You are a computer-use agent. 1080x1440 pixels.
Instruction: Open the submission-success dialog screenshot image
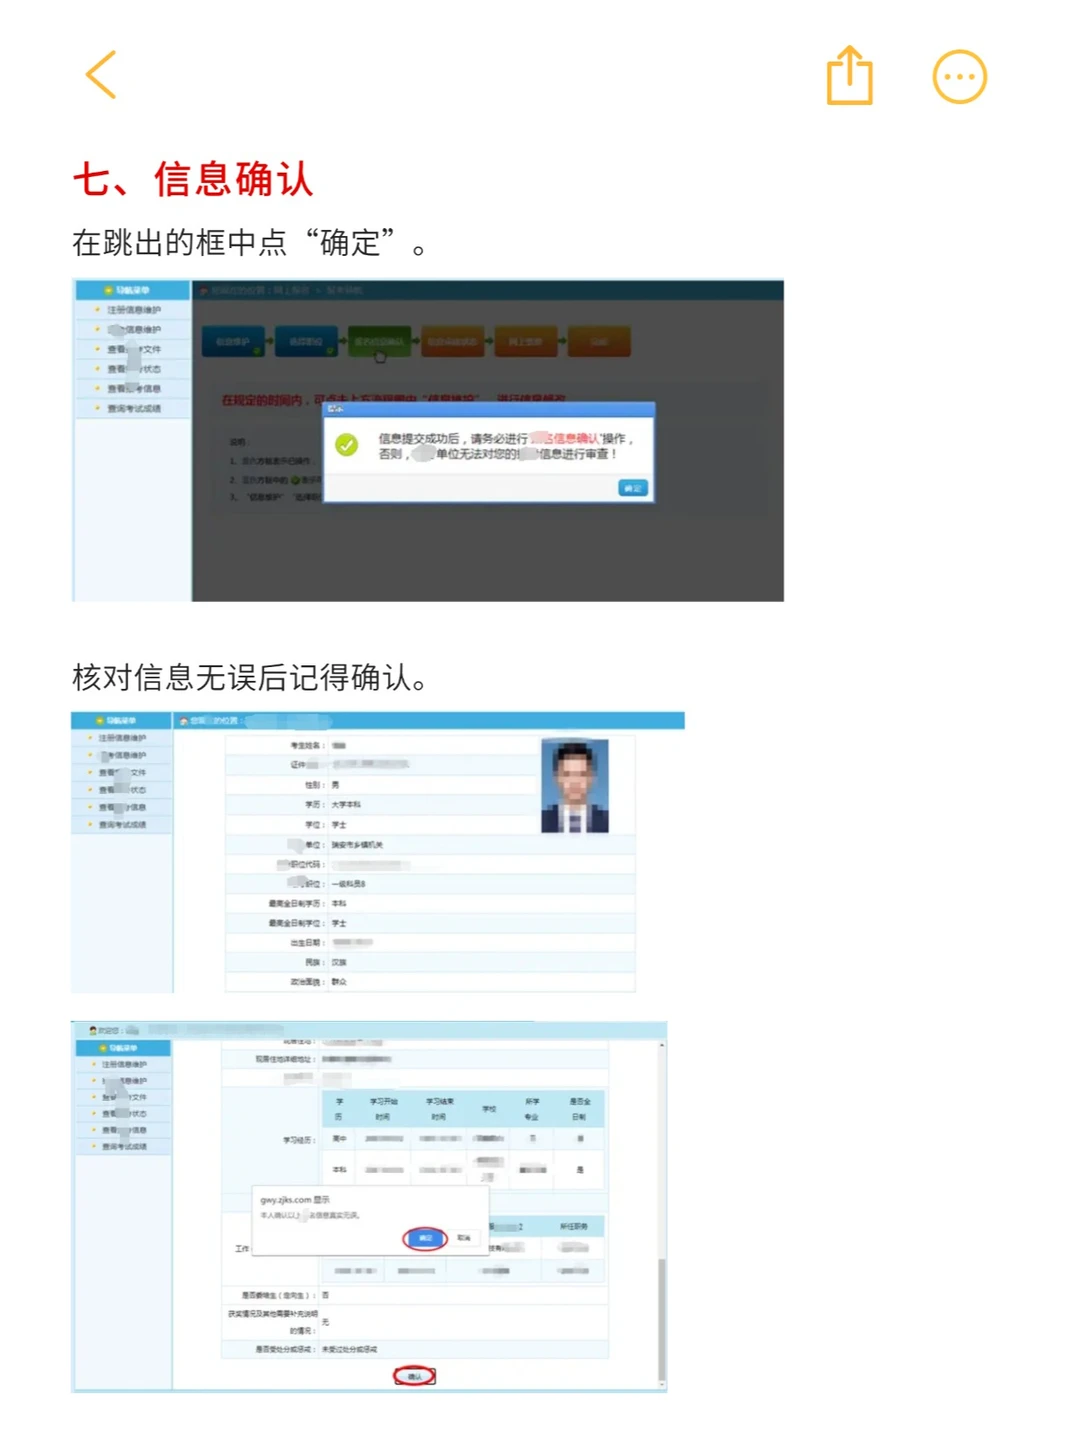point(428,441)
